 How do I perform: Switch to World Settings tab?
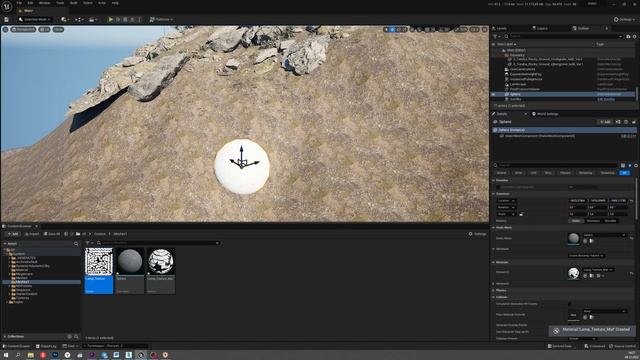click(546, 114)
